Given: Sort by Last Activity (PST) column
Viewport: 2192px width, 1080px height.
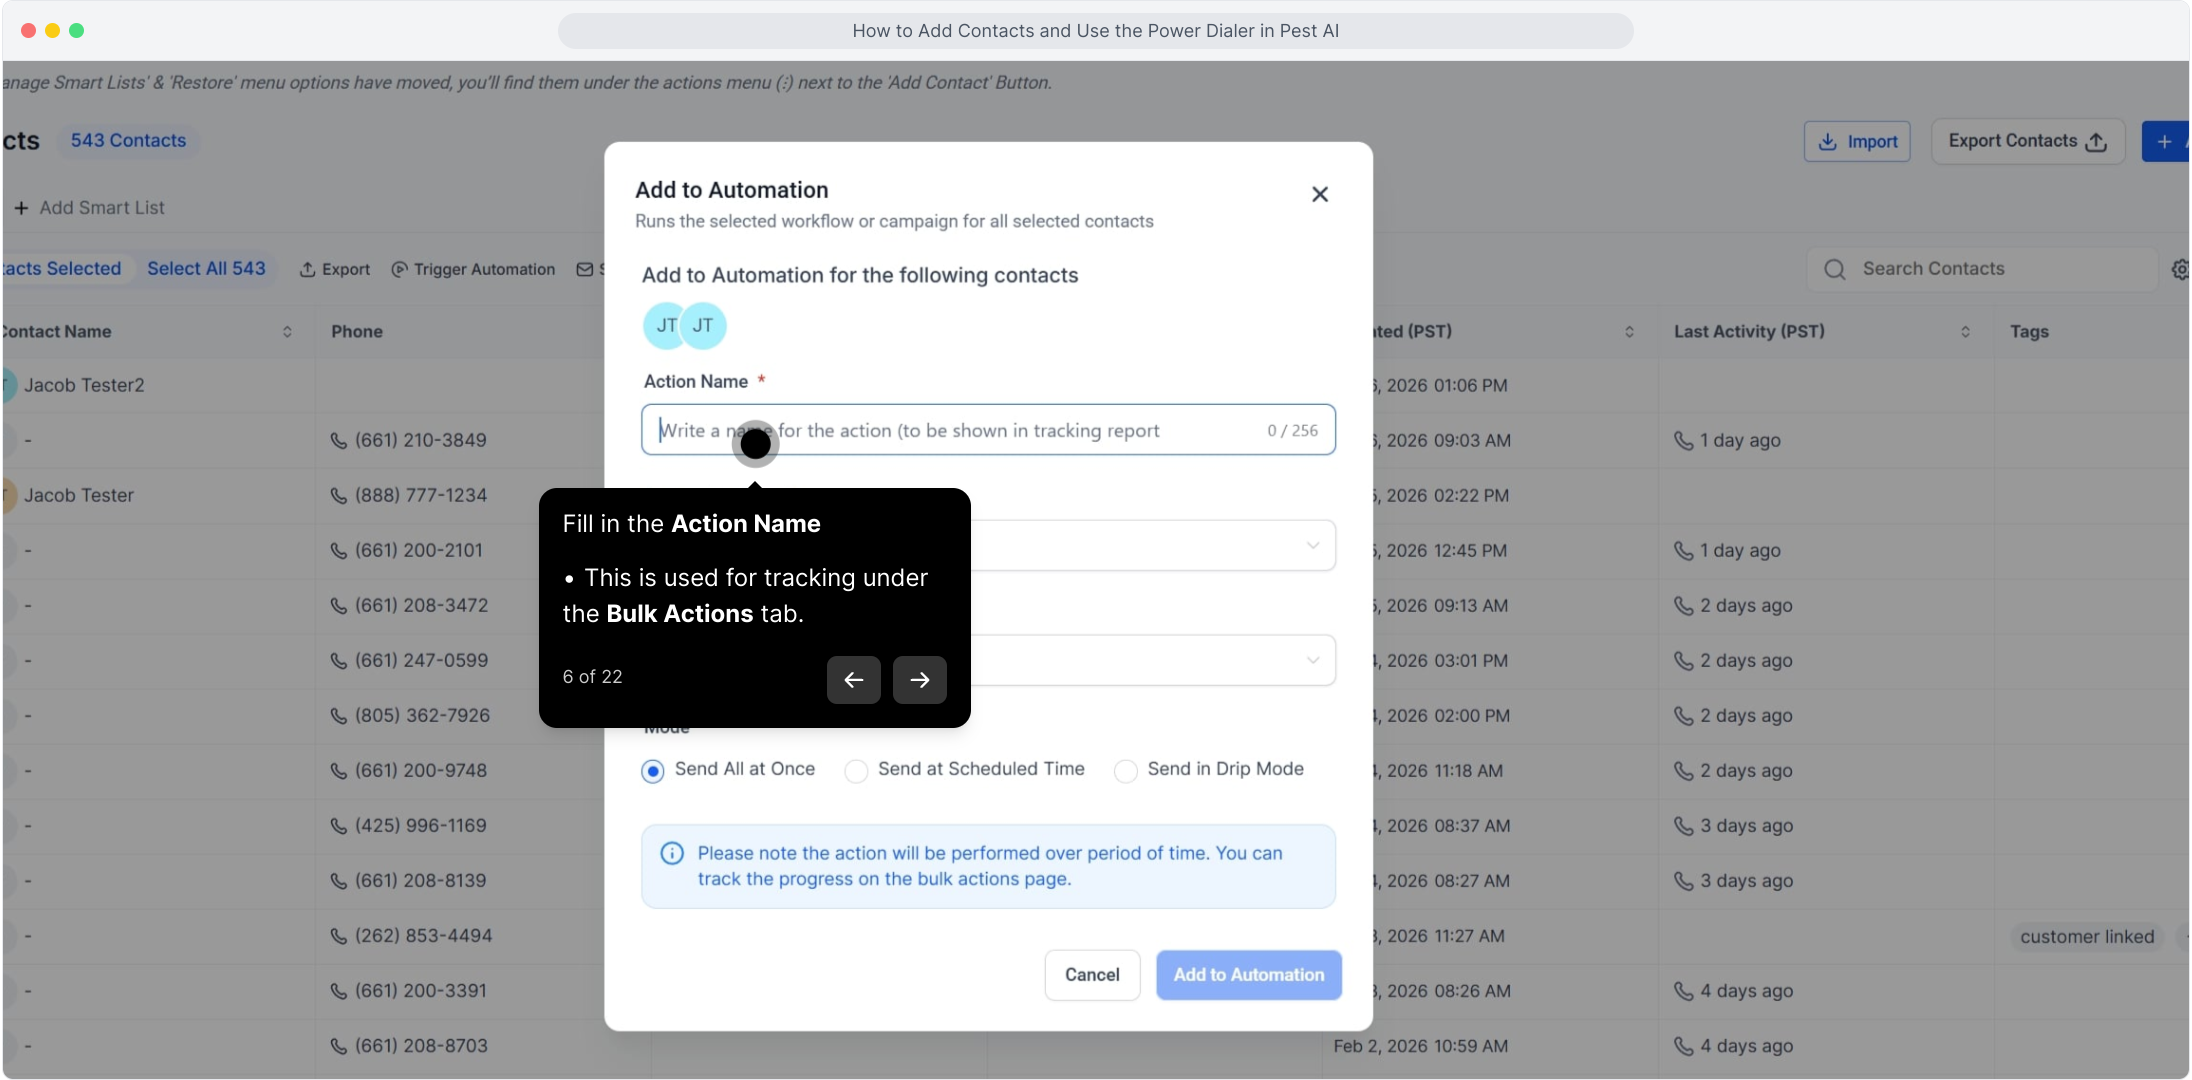Looking at the screenshot, I should coord(1964,332).
